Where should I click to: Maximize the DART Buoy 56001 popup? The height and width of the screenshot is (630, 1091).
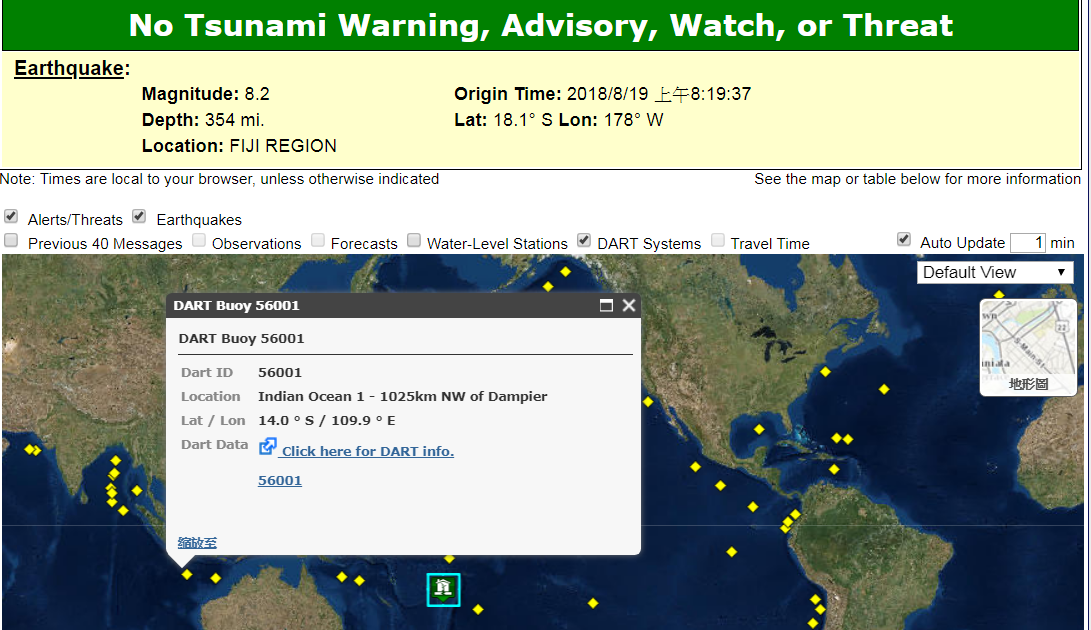[x=606, y=306]
